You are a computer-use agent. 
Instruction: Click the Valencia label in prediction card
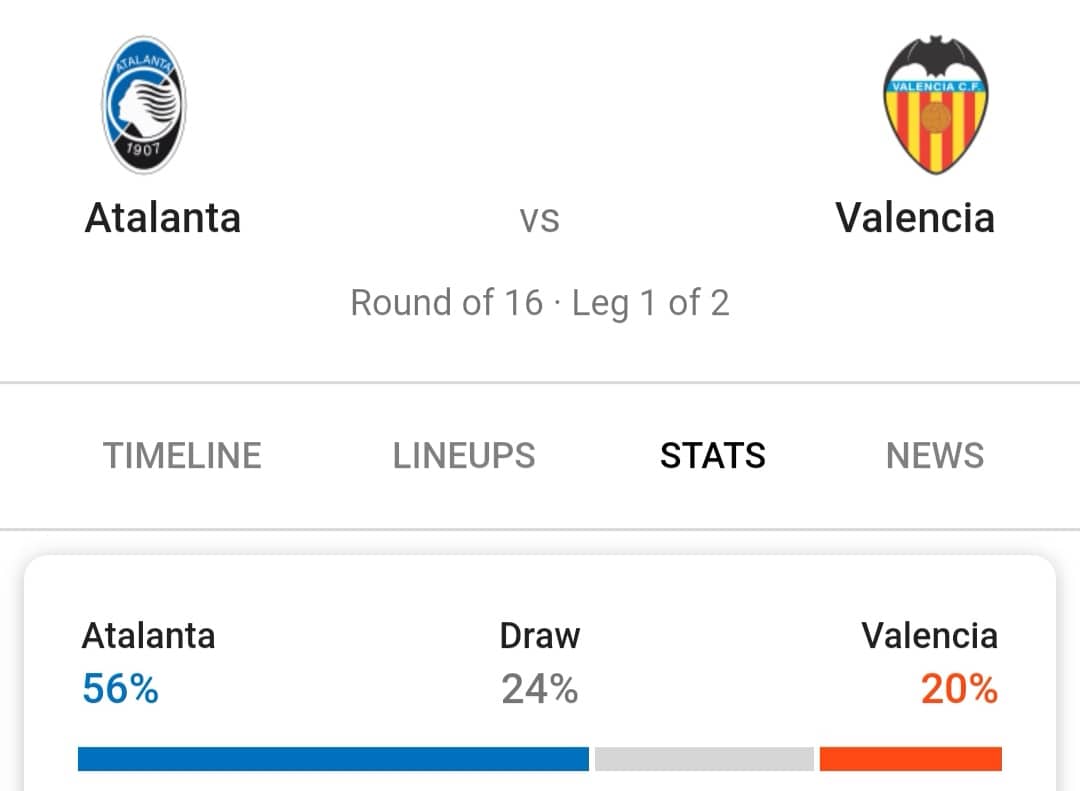coord(929,635)
